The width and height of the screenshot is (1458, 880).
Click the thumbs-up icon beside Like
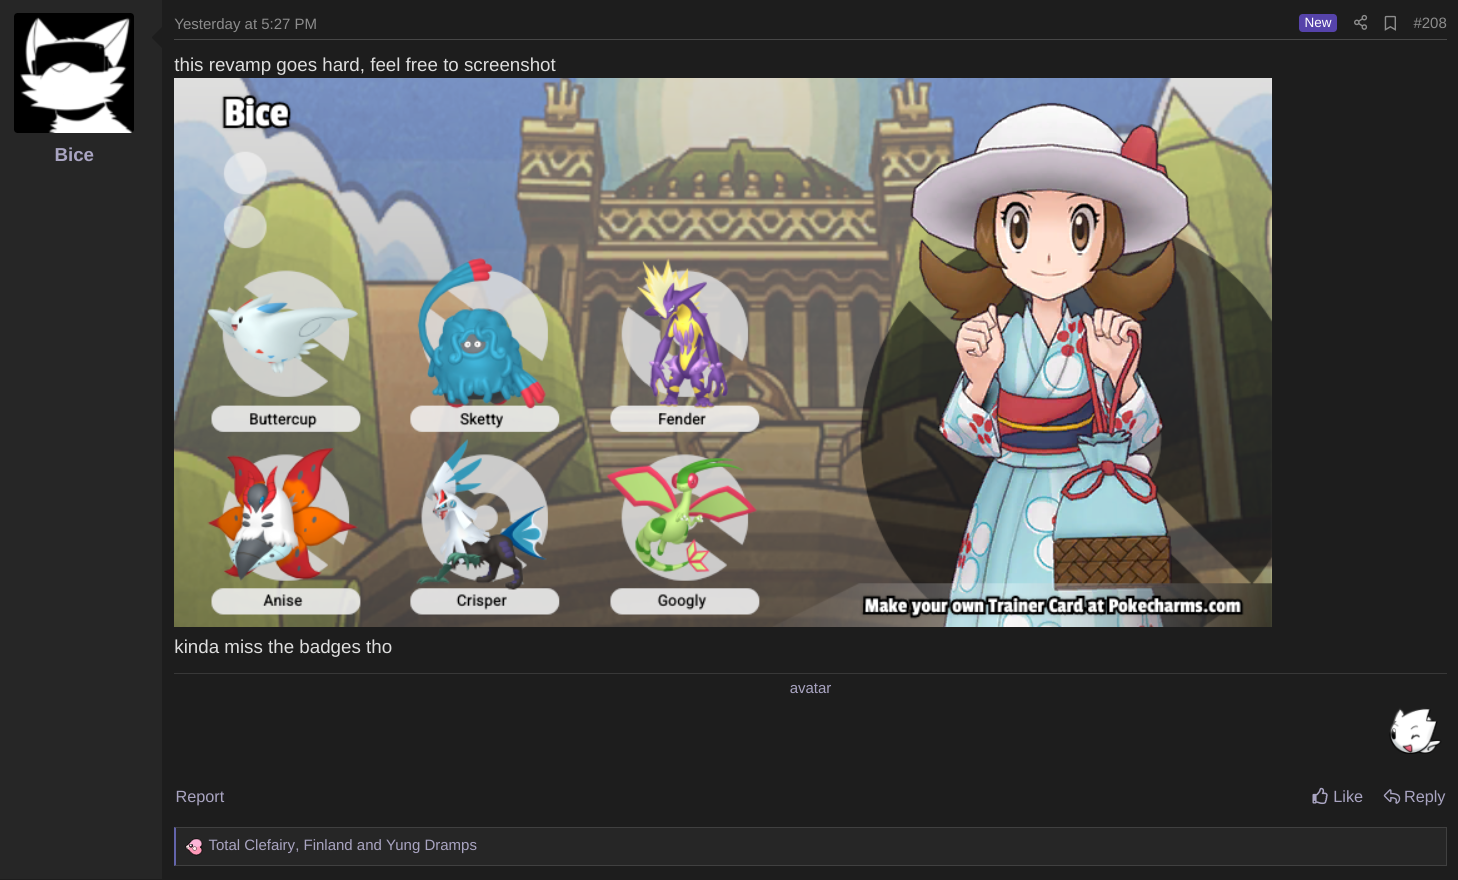point(1320,796)
